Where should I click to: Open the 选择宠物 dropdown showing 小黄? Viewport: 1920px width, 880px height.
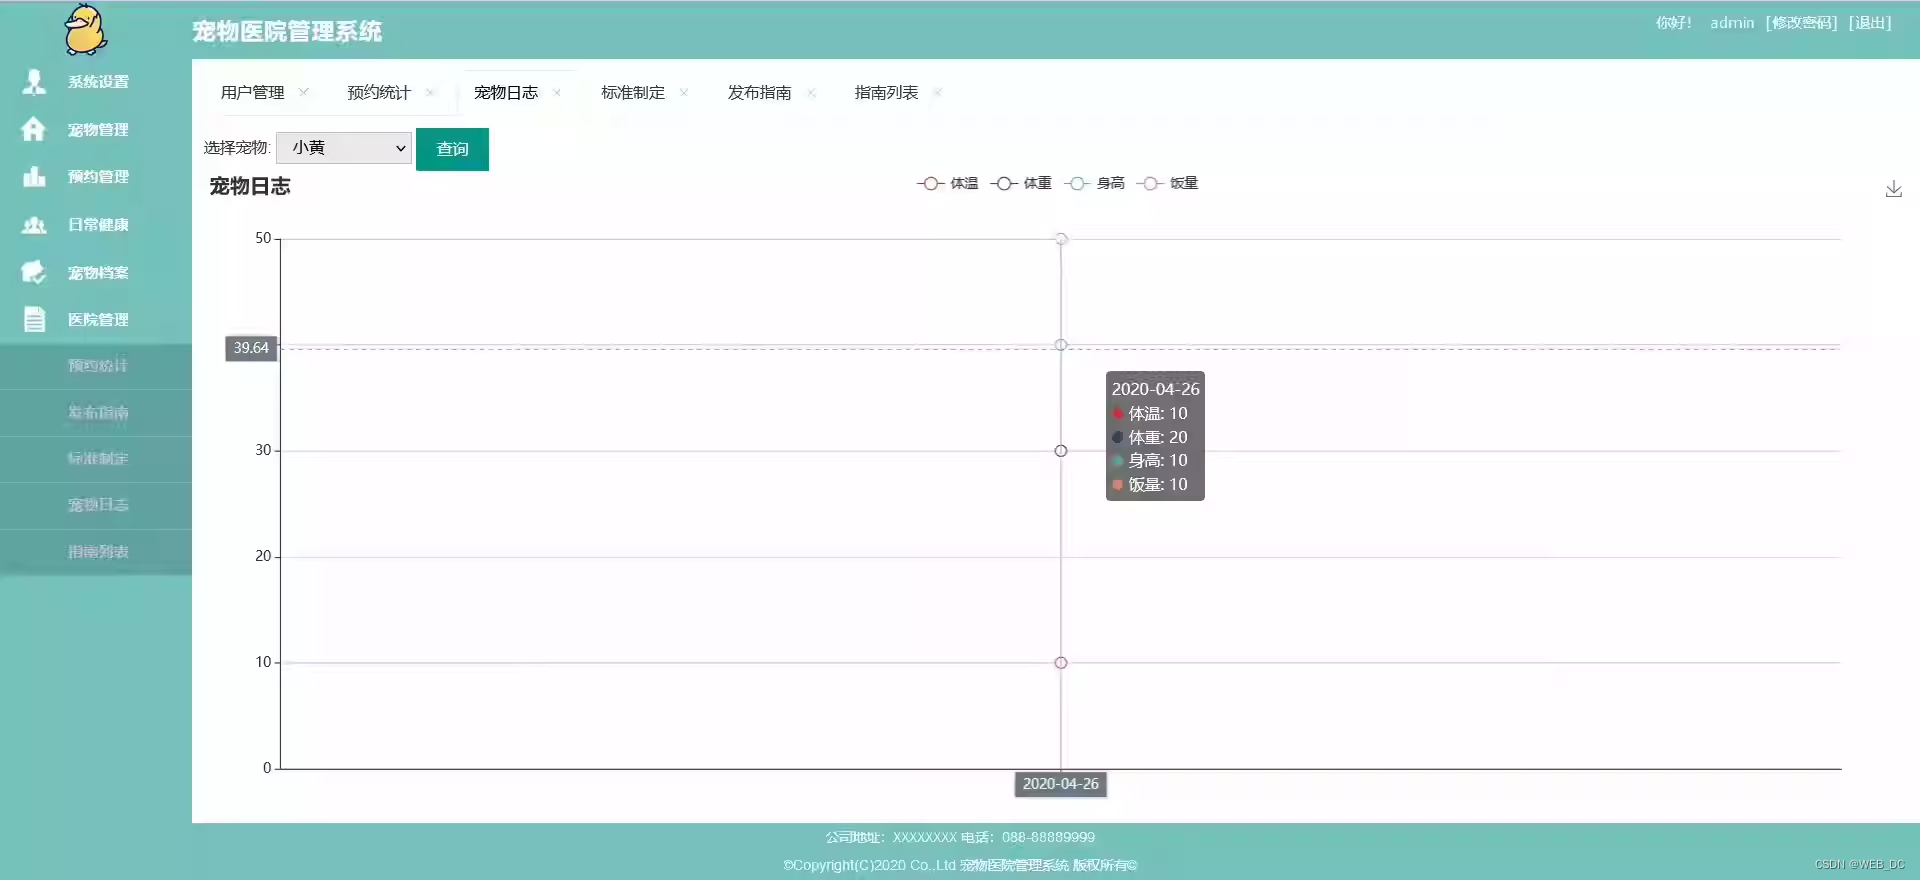pos(344,148)
